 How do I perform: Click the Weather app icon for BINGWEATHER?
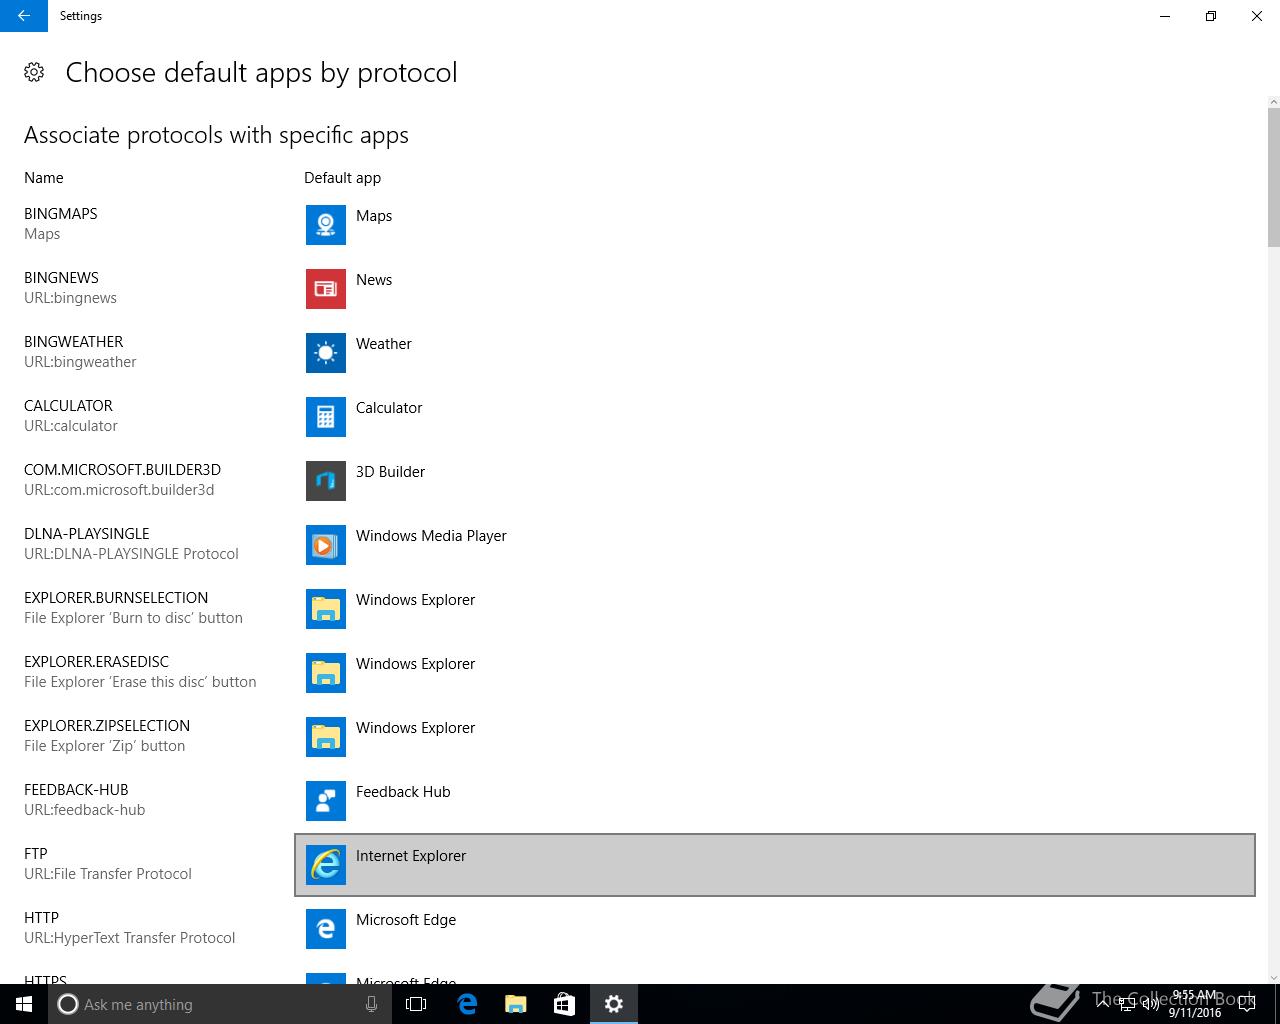coord(326,353)
